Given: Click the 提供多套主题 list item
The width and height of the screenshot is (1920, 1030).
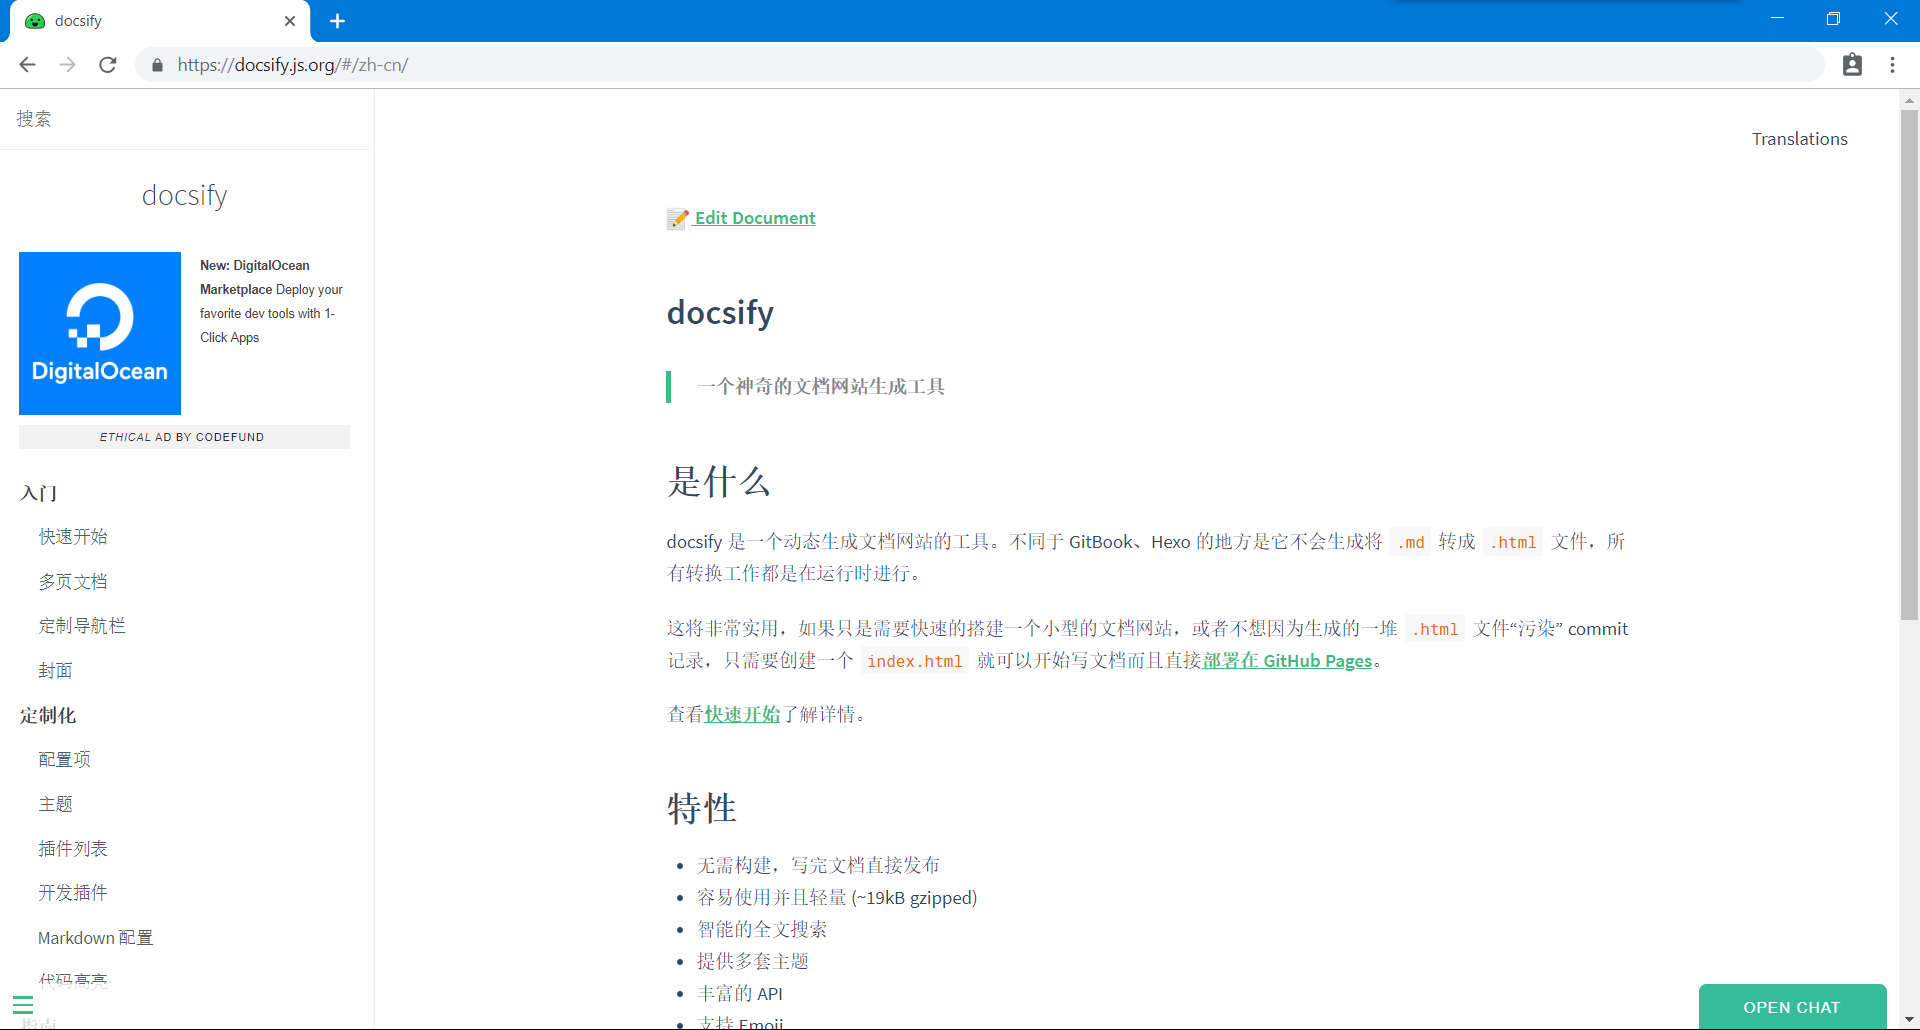Looking at the screenshot, I should (x=753, y=962).
